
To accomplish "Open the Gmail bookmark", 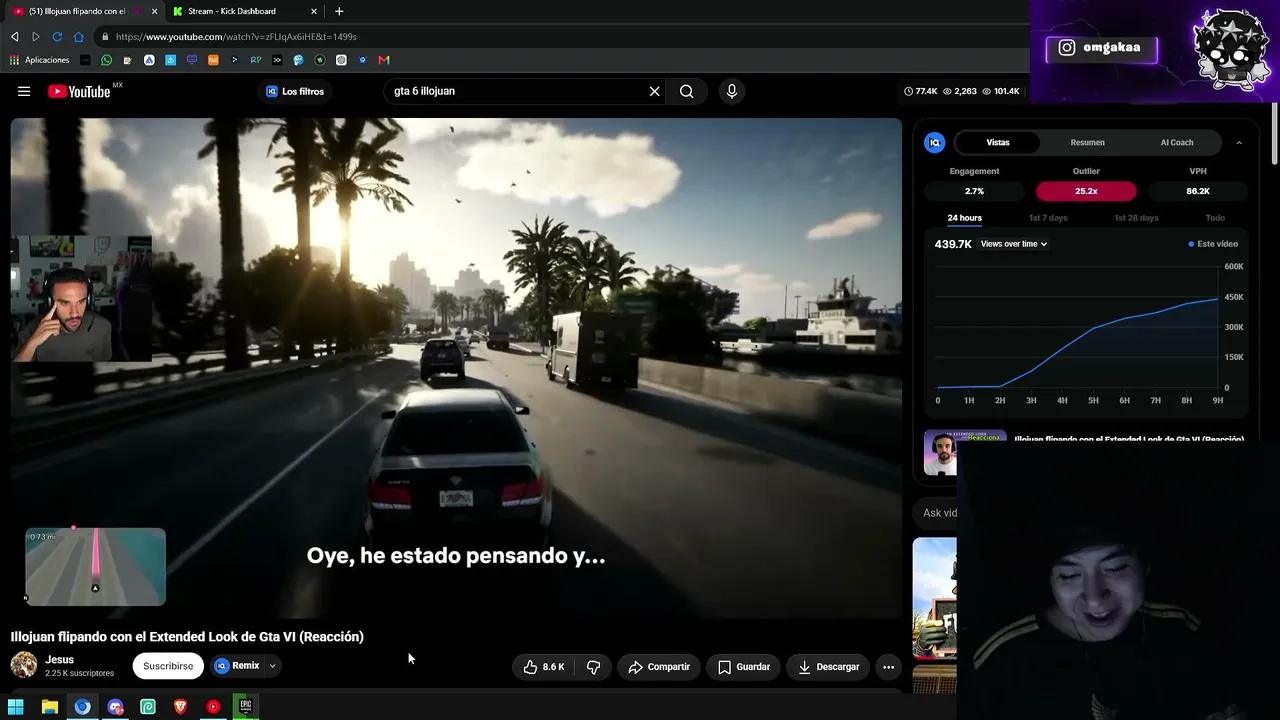I will point(384,60).
